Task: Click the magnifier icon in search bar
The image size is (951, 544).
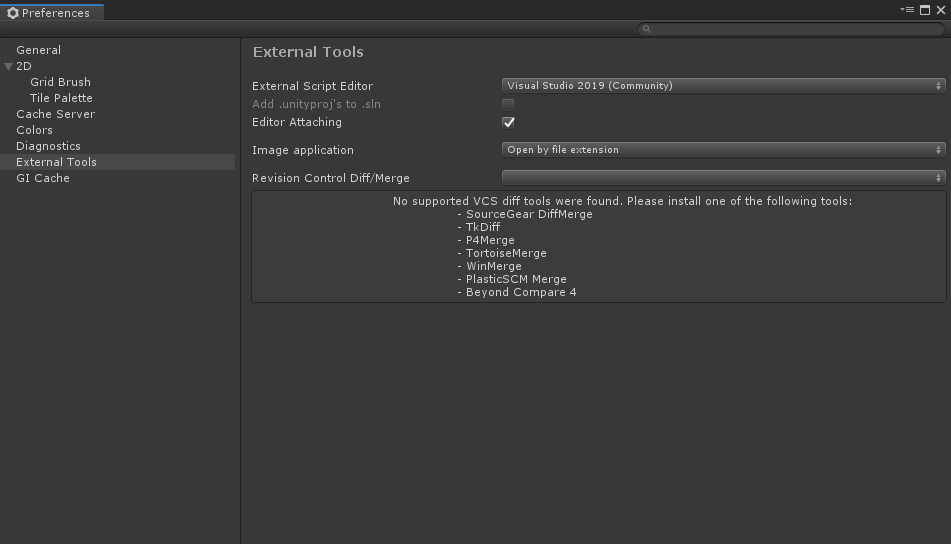Action: [x=647, y=29]
